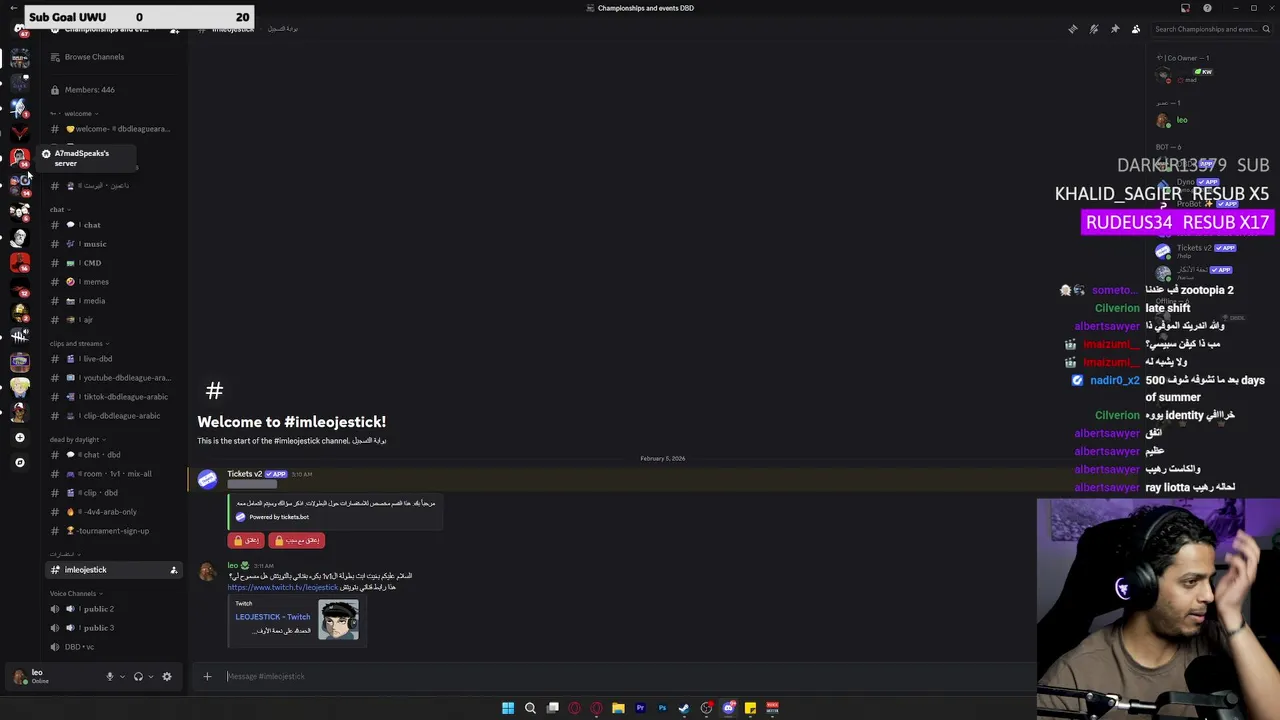Click leo's message avatar
The image size is (1280, 720).
coord(207,572)
